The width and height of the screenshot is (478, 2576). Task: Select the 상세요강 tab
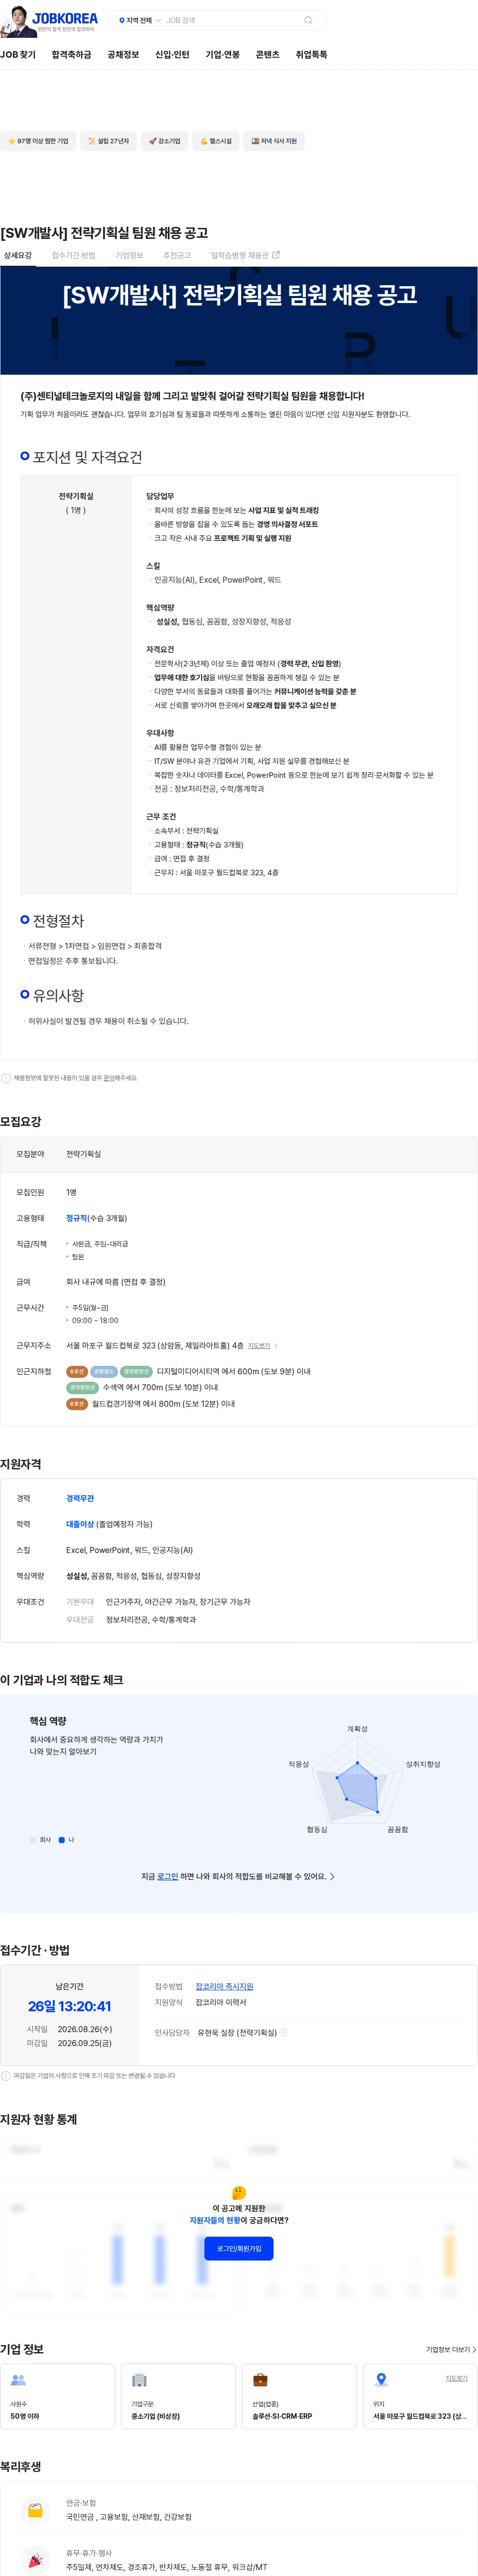(18, 255)
